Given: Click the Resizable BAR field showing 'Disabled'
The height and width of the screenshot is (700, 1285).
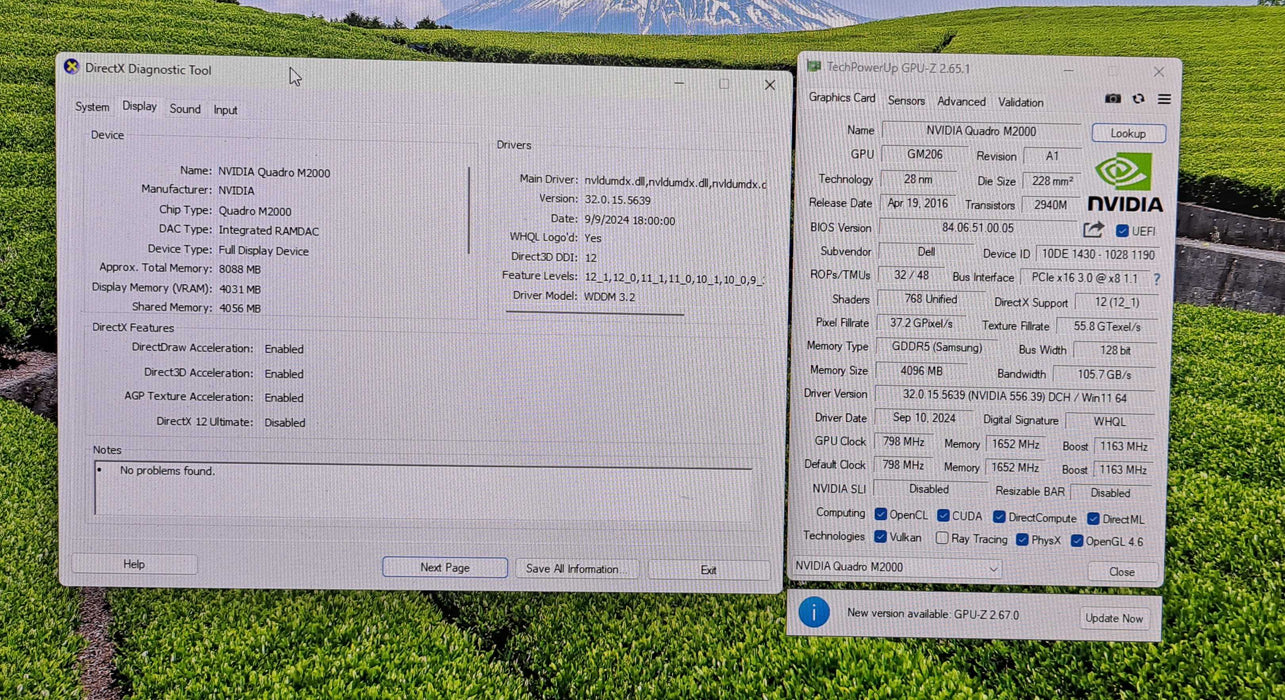Looking at the screenshot, I should coord(1111,493).
